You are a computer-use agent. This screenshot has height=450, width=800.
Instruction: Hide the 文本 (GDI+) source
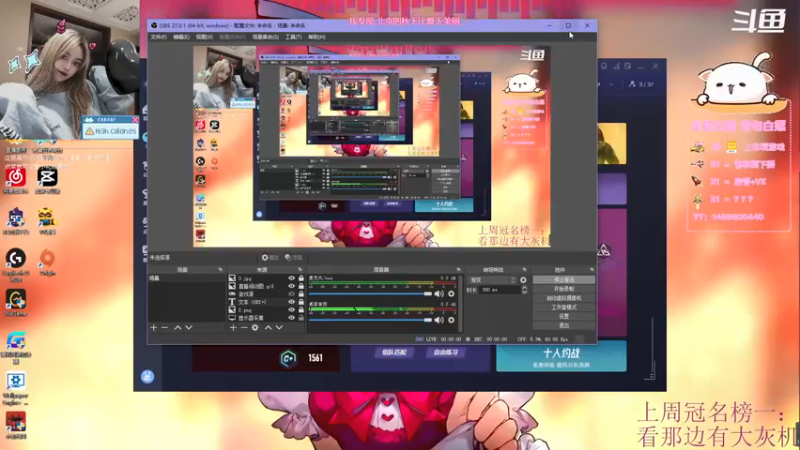pos(291,302)
